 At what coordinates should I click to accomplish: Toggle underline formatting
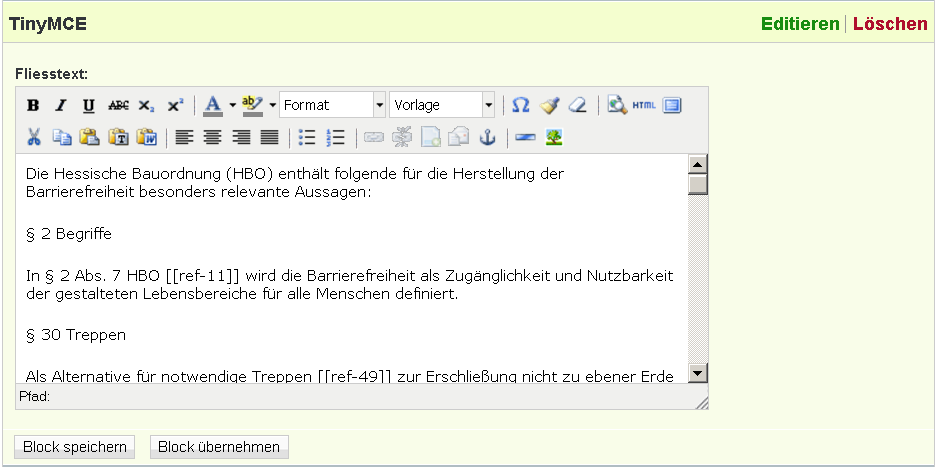[x=89, y=106]
